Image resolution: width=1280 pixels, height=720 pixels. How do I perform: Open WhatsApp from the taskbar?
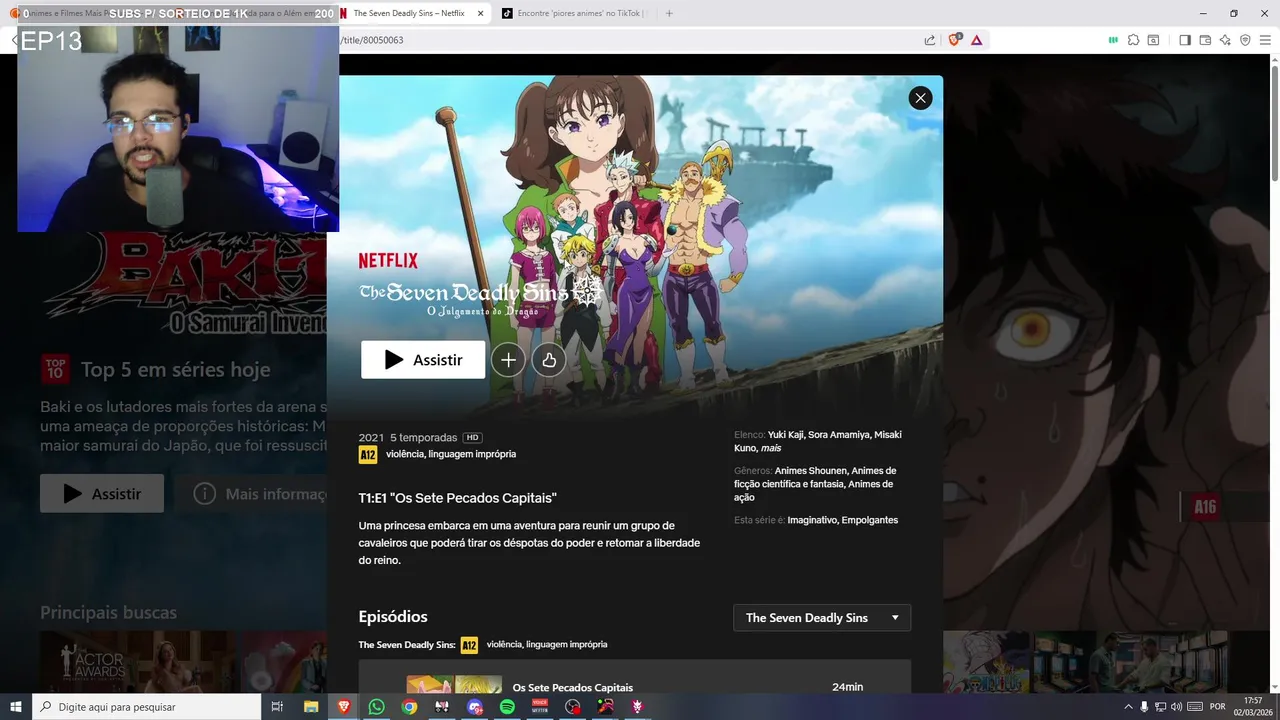point(376,706)
